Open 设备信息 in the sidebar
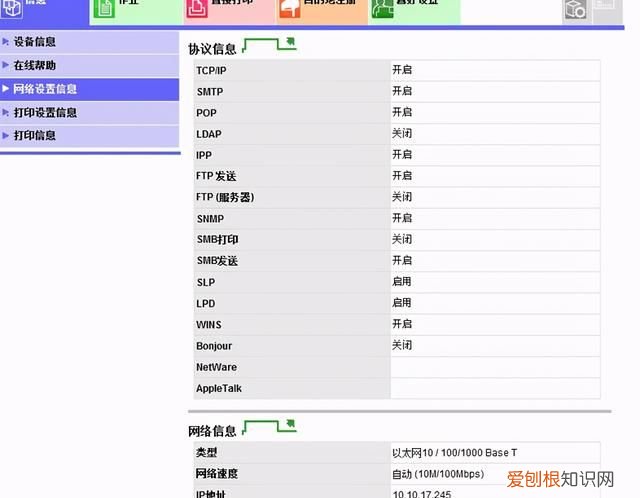The width and height of the screenshot is (640, 498). coord(89,42)
